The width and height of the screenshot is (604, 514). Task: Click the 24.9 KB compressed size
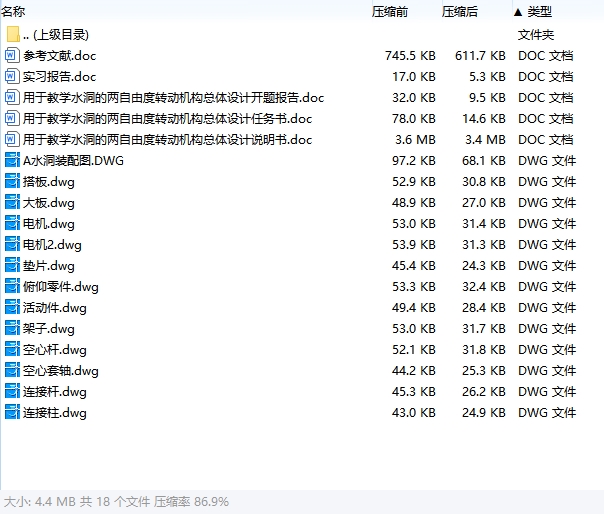(x=484, y=413)
